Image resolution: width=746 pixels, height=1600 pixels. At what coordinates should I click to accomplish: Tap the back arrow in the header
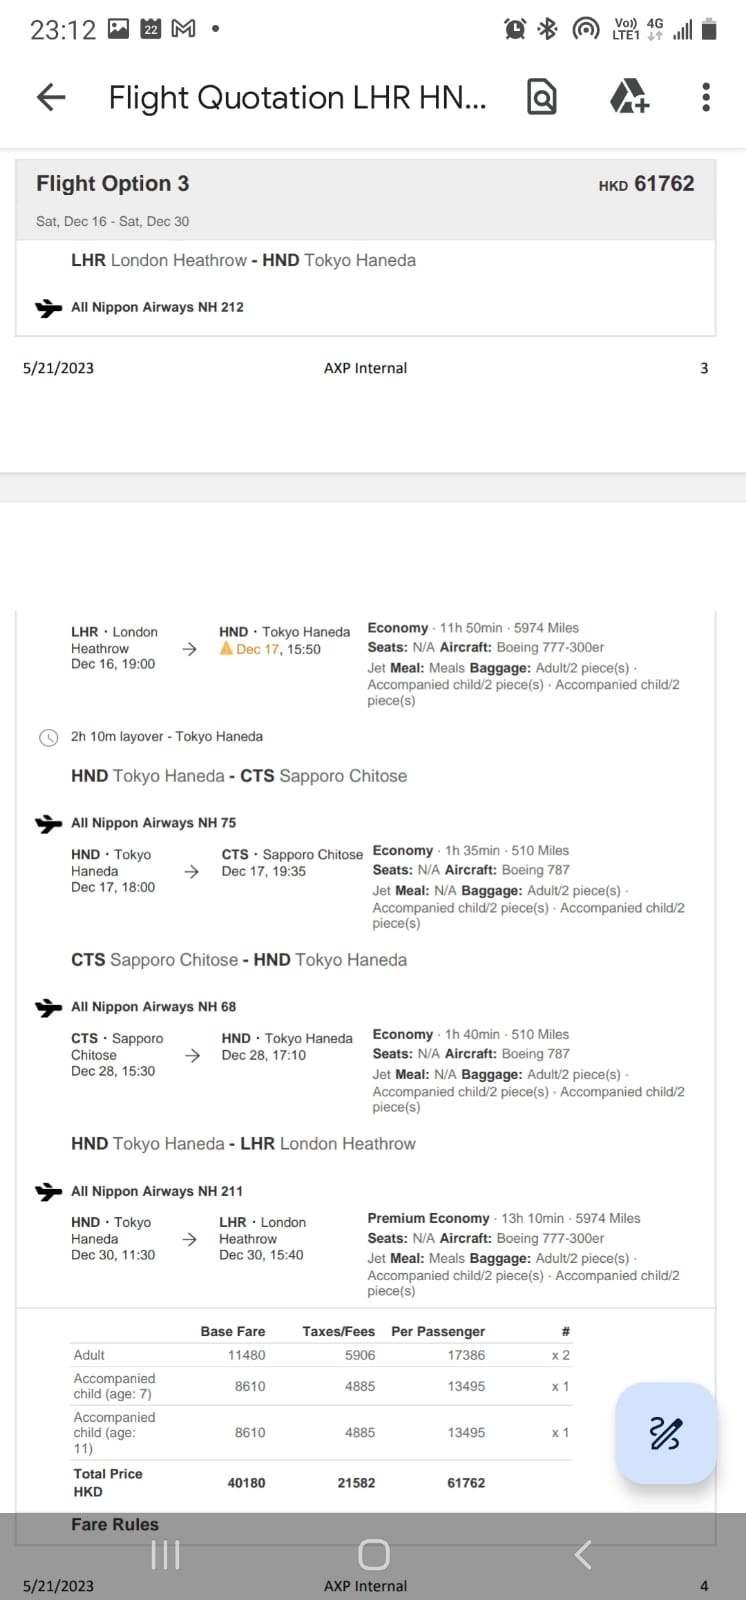[x=51, y=97]
